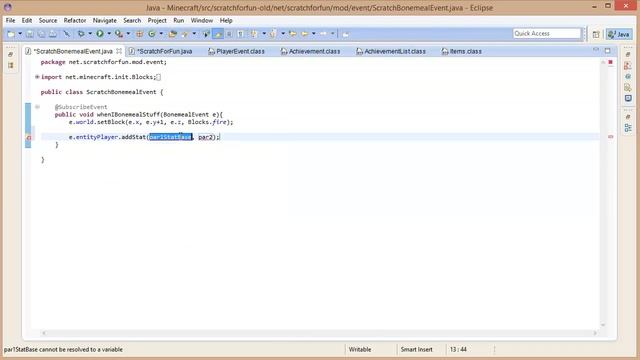Click inside the Quick Access field
This screenshot has width=640, height=360.
[x=547, y=33]
